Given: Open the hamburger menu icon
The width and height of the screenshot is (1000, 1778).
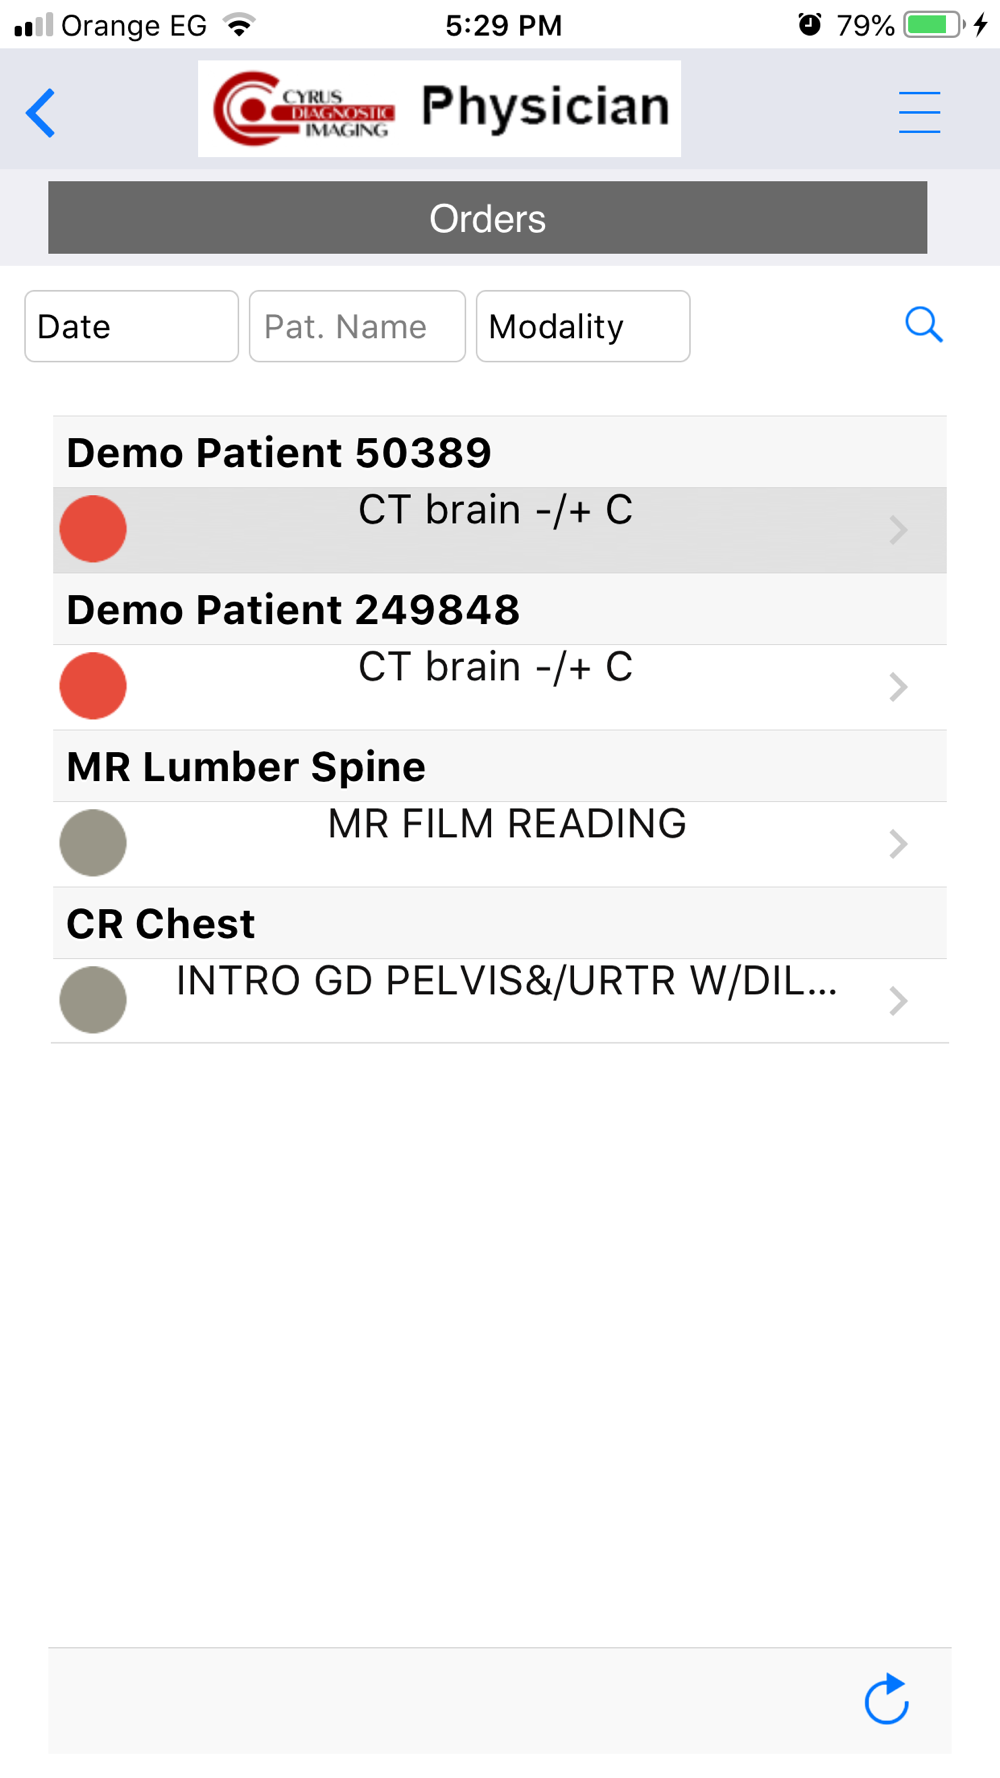Looking at the screenshot, I should click(919, 112).
